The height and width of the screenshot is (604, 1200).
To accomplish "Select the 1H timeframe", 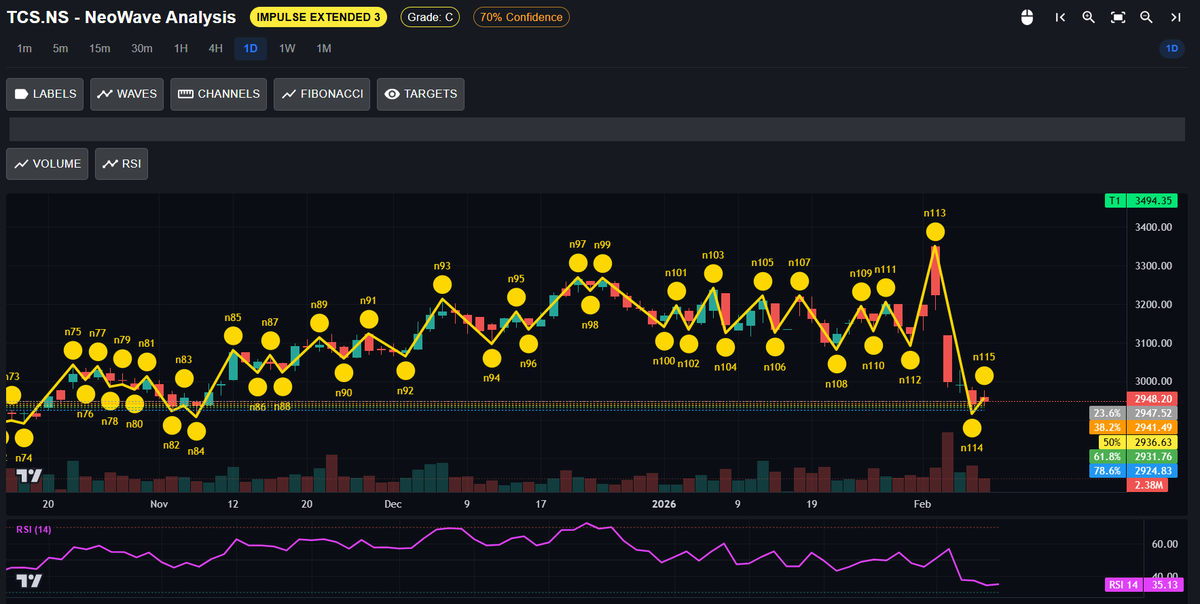I will click(181, 48).
